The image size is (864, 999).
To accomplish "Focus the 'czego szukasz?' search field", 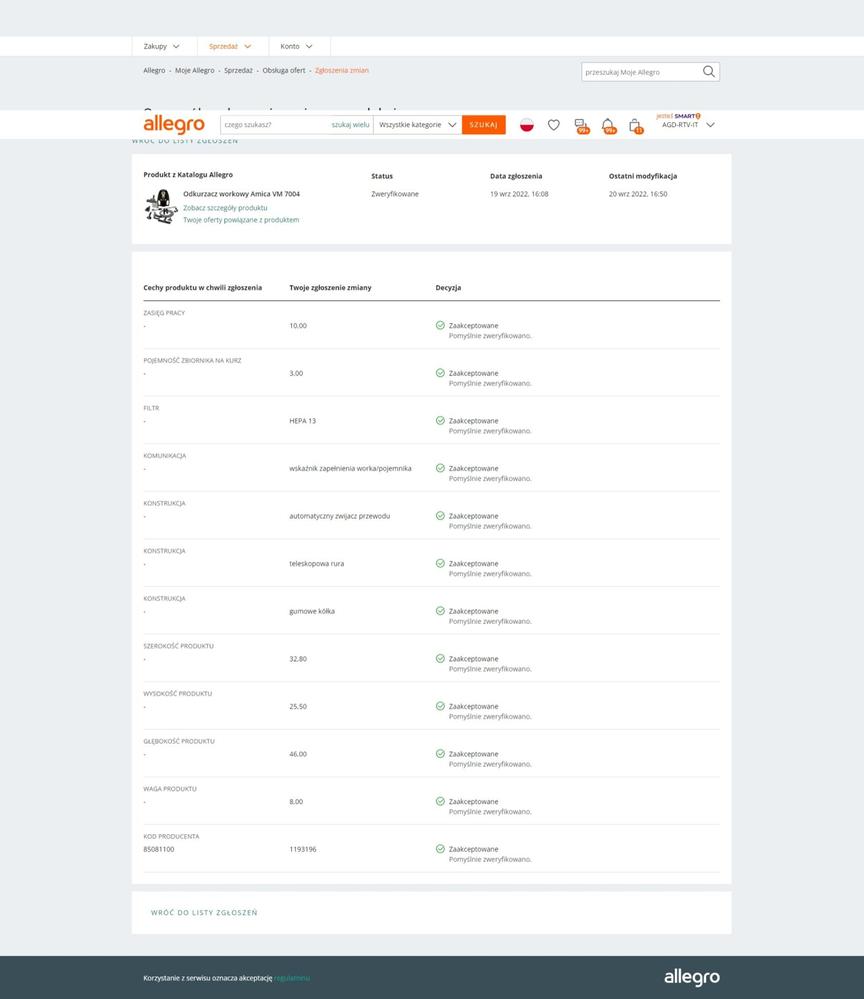I will (x=275, y=125).
